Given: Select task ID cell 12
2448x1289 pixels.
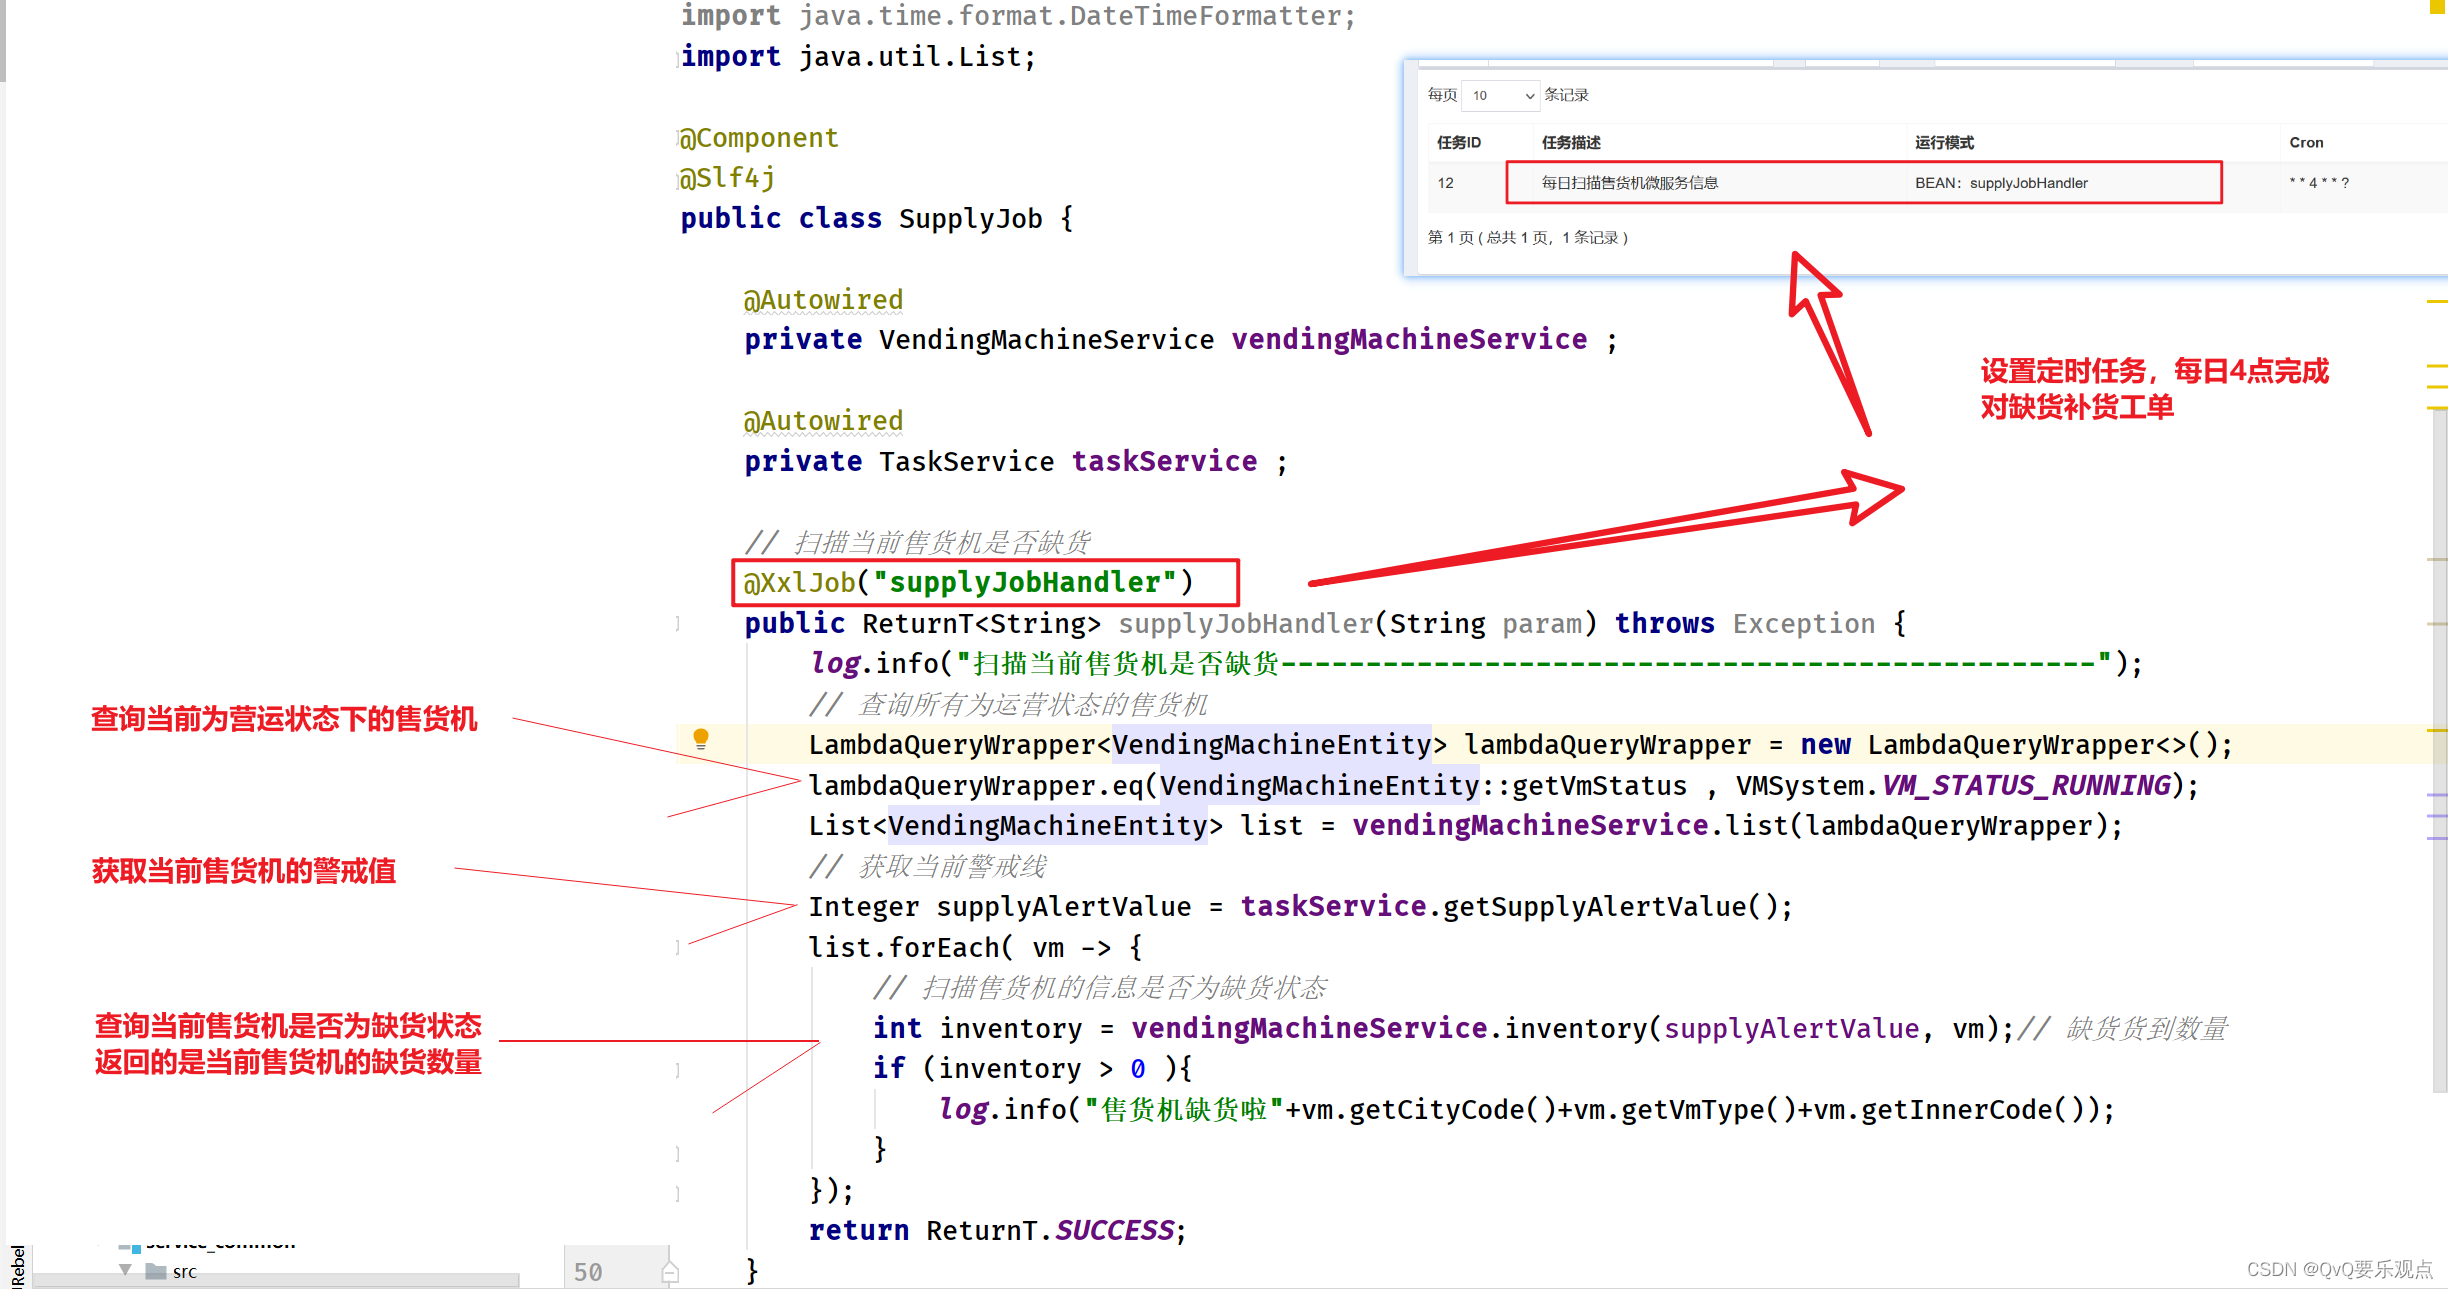Looking at the screenshot, I should 1446,183.
